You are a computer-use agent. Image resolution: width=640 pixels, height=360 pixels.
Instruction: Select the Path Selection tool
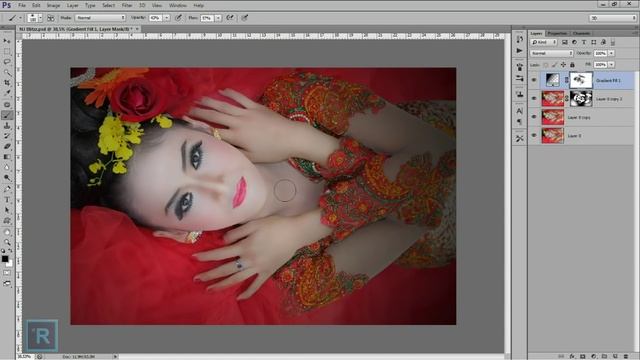(7, 210)
